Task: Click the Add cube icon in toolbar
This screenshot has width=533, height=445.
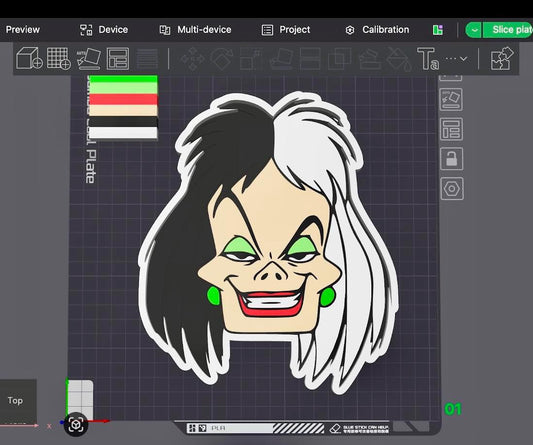Action: [x=29, y=58]
